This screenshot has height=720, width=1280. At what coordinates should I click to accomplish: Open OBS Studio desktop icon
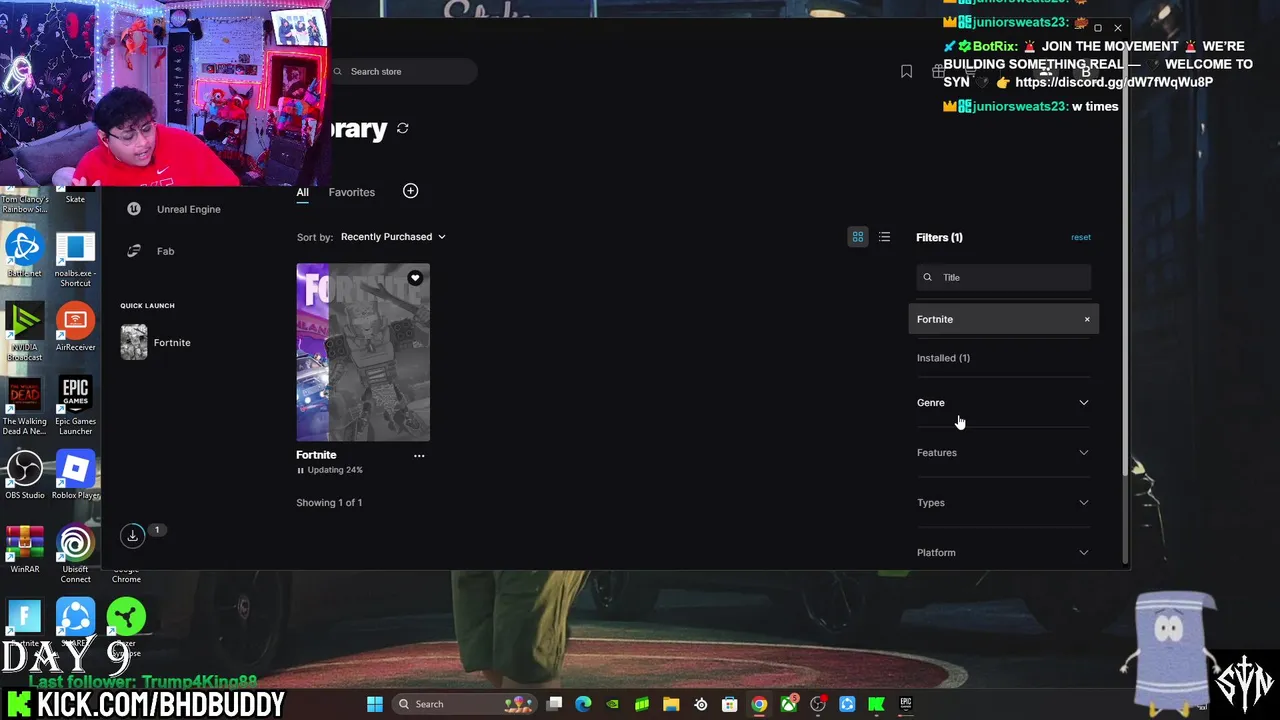[x=24, y=475]
